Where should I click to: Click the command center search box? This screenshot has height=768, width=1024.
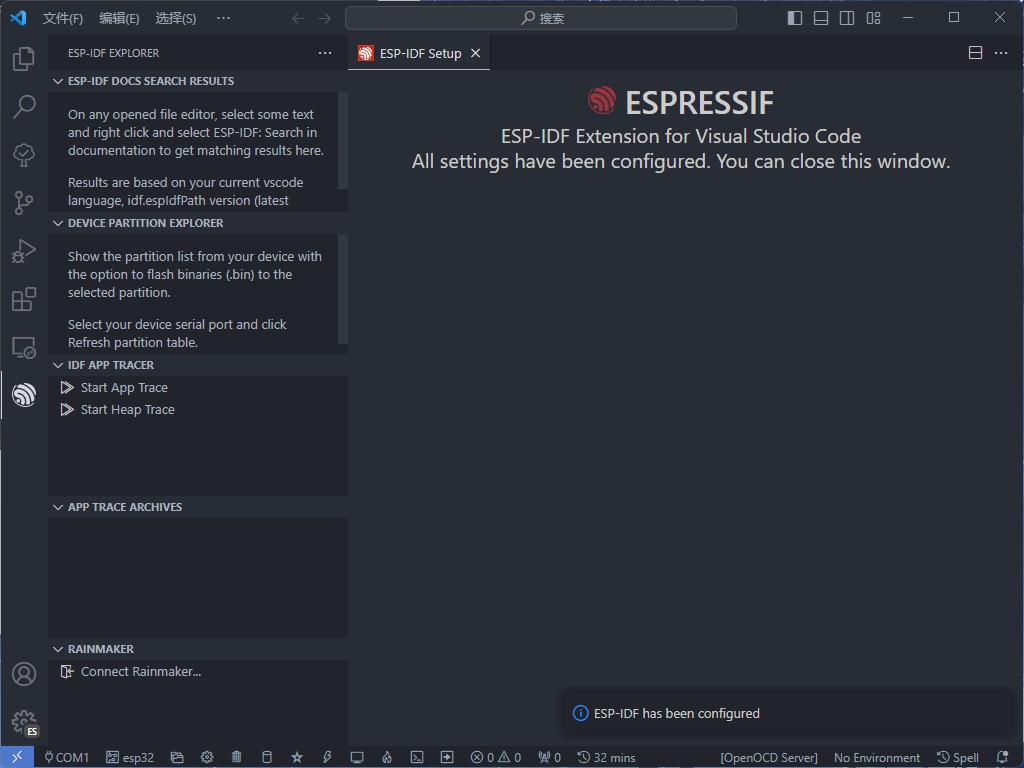541,18
